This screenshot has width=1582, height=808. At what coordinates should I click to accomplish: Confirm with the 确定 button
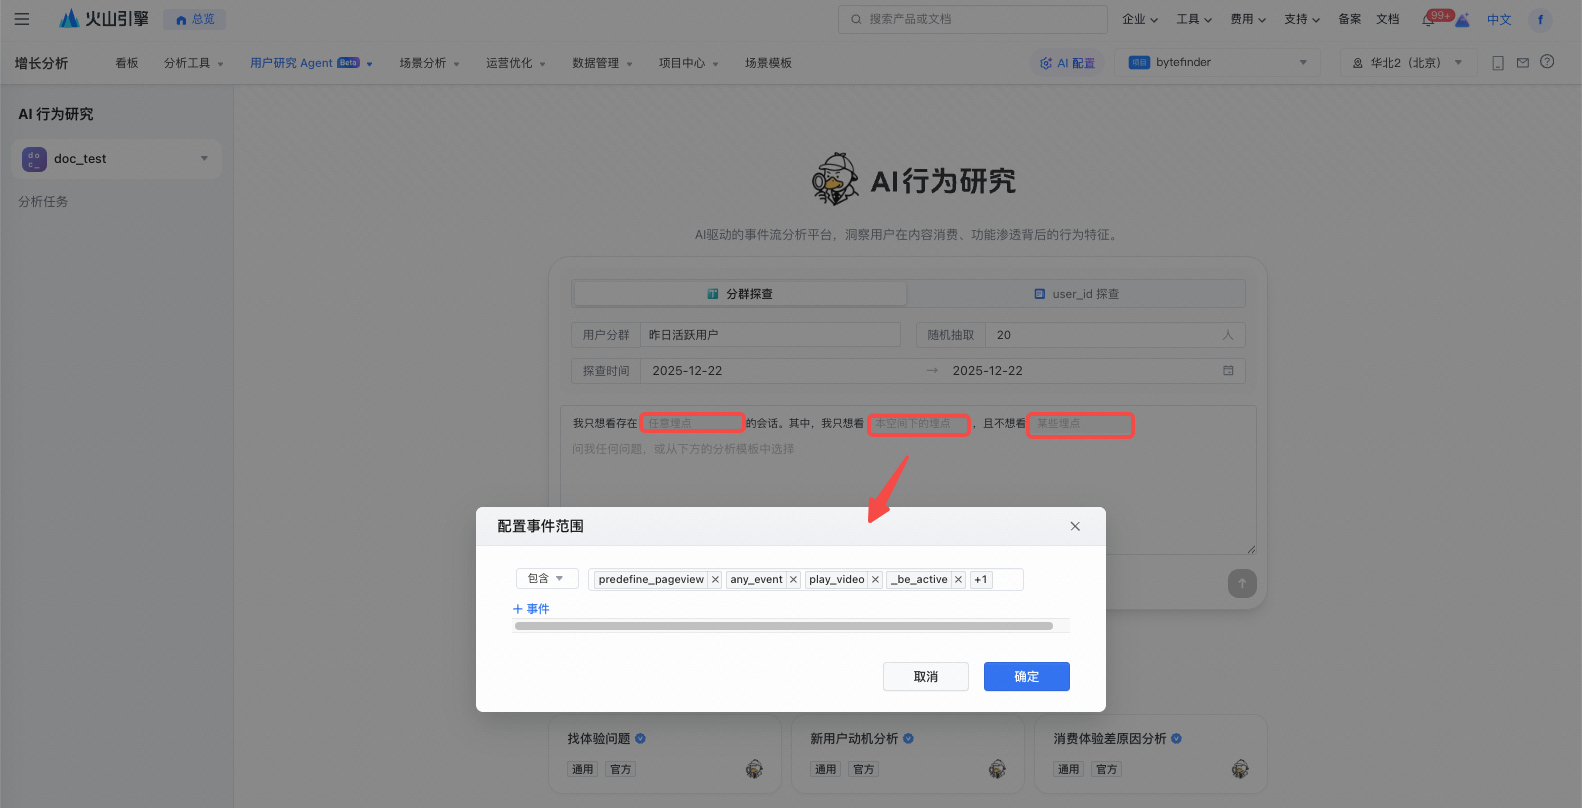coord(1027,677)
